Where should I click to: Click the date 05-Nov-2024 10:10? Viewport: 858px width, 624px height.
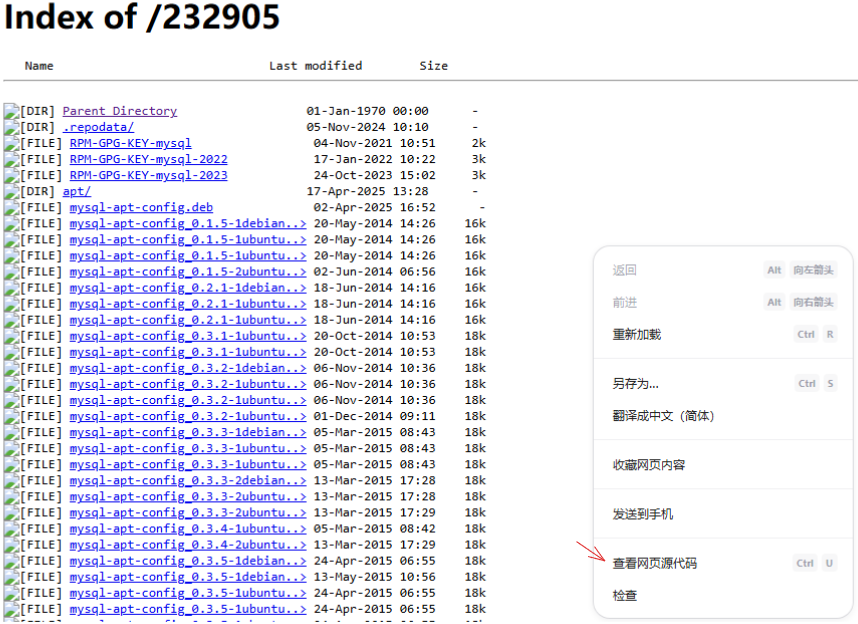(x=367, y=127)
